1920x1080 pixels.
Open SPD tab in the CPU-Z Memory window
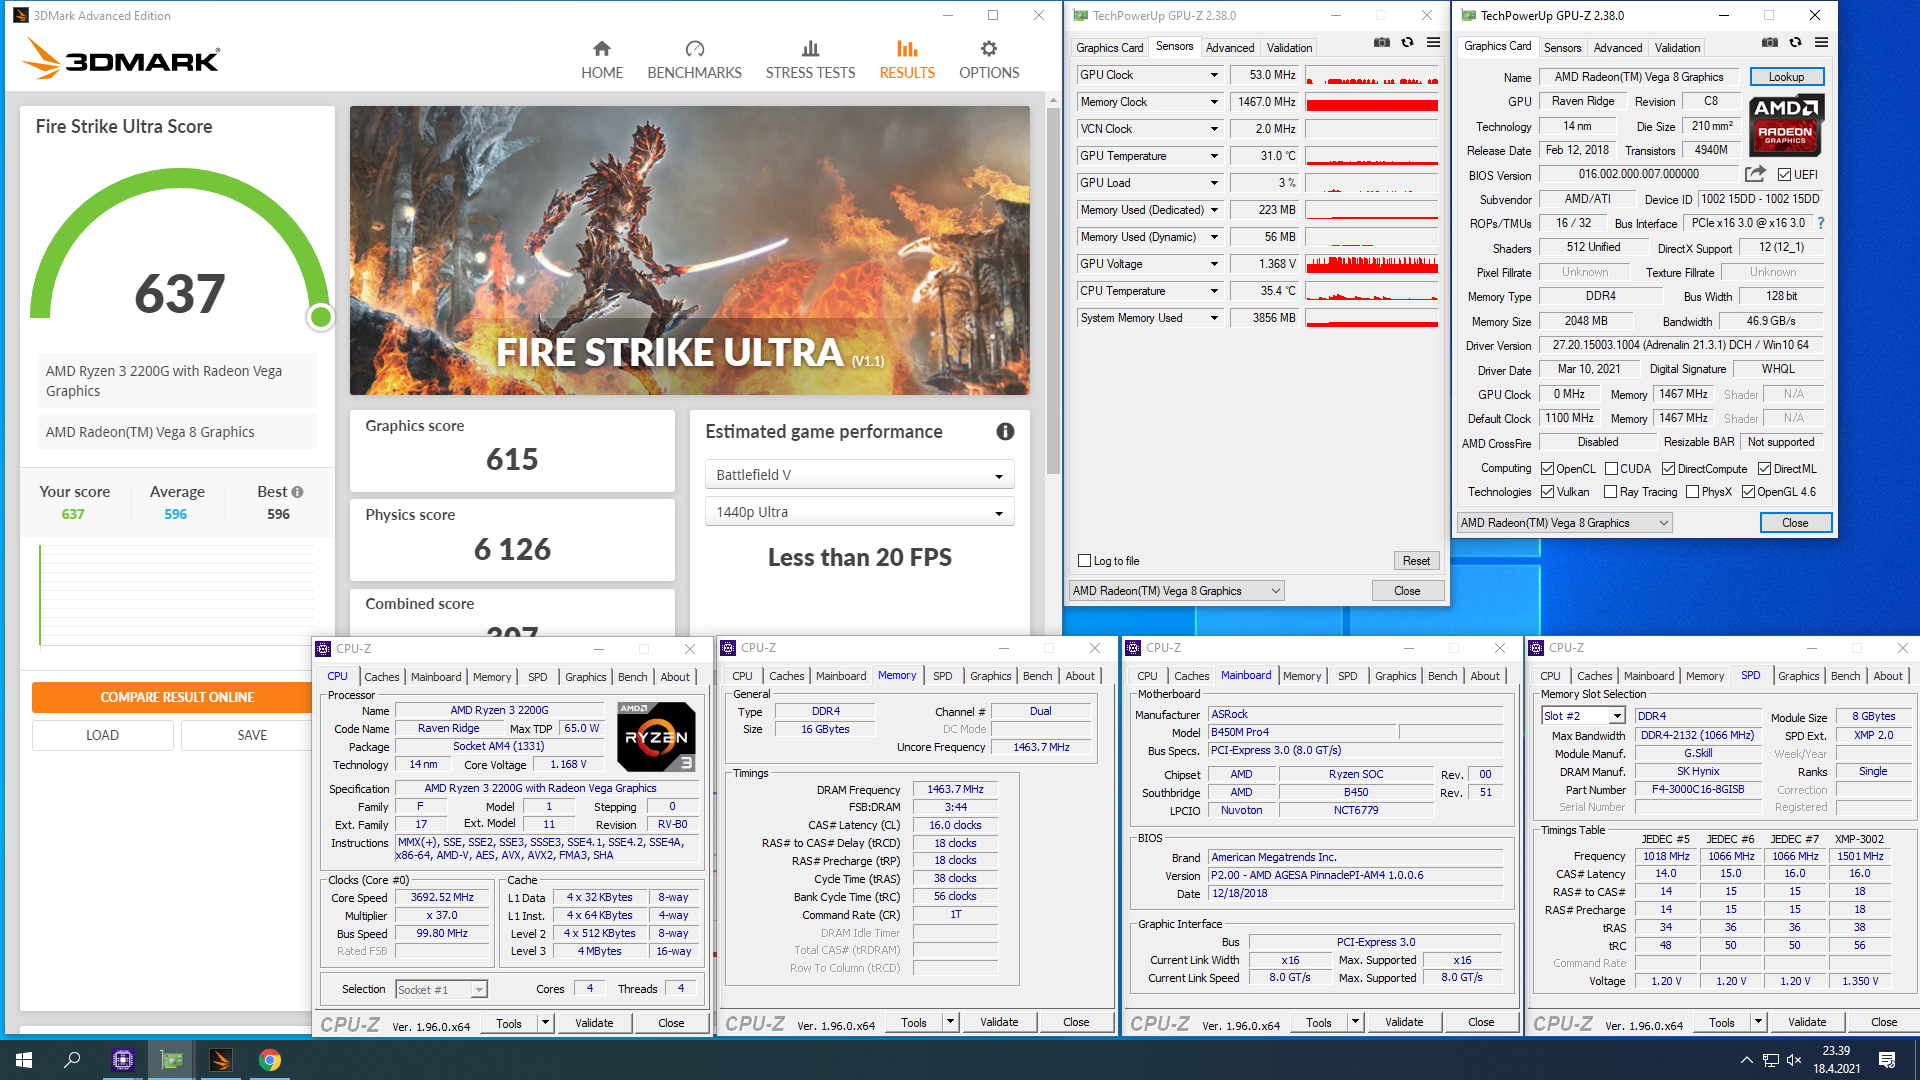[942, 676]
